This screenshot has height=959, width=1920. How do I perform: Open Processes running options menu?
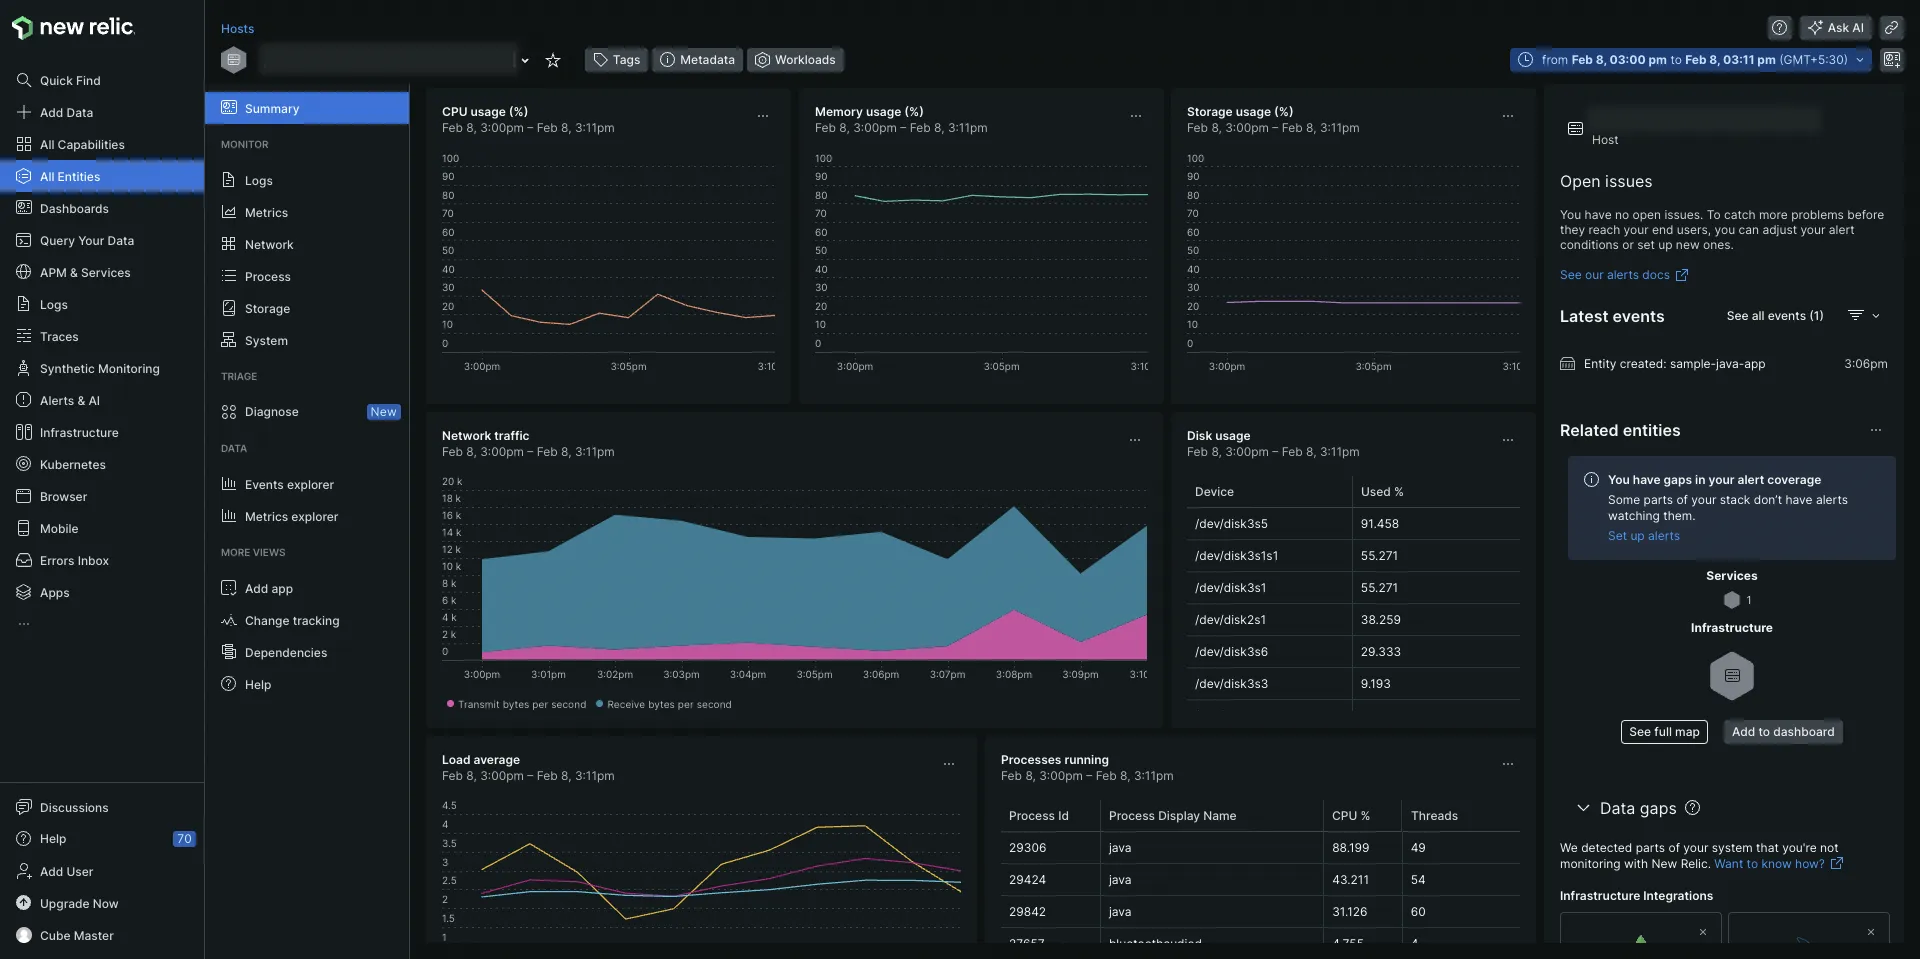tap(1508, 764)
